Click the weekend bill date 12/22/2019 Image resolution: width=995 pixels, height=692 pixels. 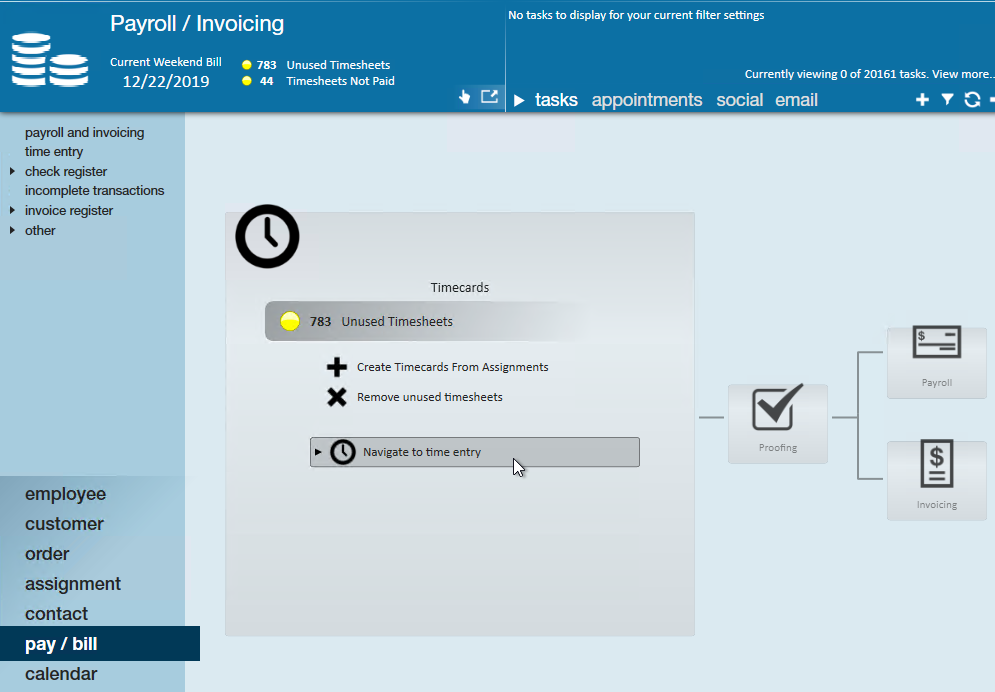click(x=166, y=81)
